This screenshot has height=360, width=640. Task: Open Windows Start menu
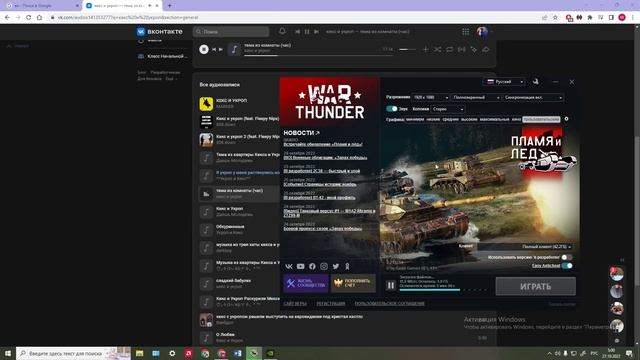(7, 353)
